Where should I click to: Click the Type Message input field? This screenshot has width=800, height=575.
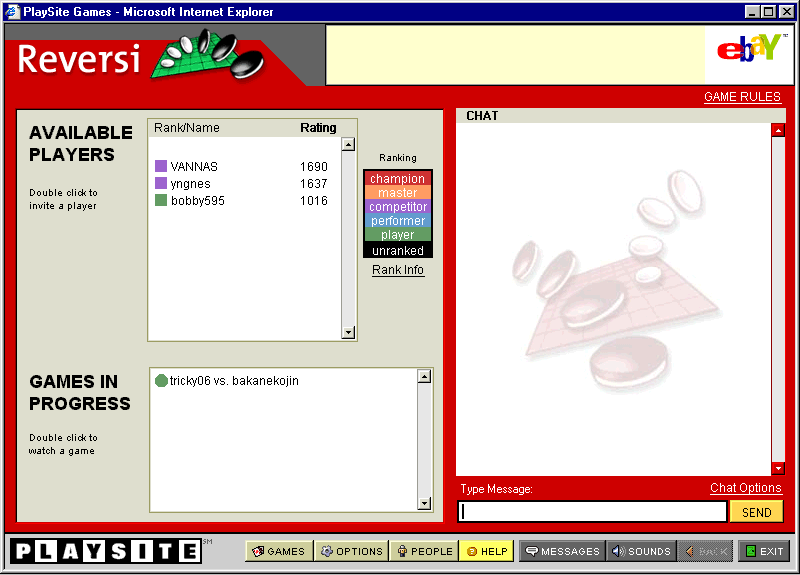tap(592, 512)
